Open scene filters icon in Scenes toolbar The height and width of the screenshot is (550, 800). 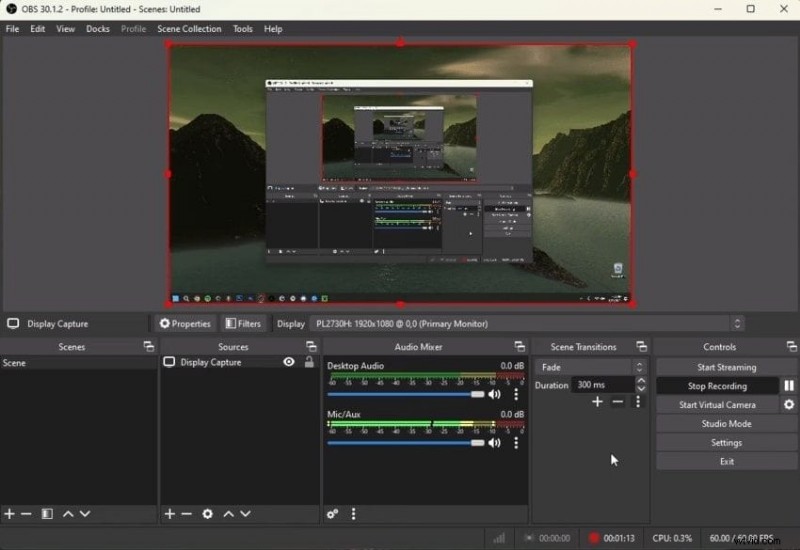(47, 513)
